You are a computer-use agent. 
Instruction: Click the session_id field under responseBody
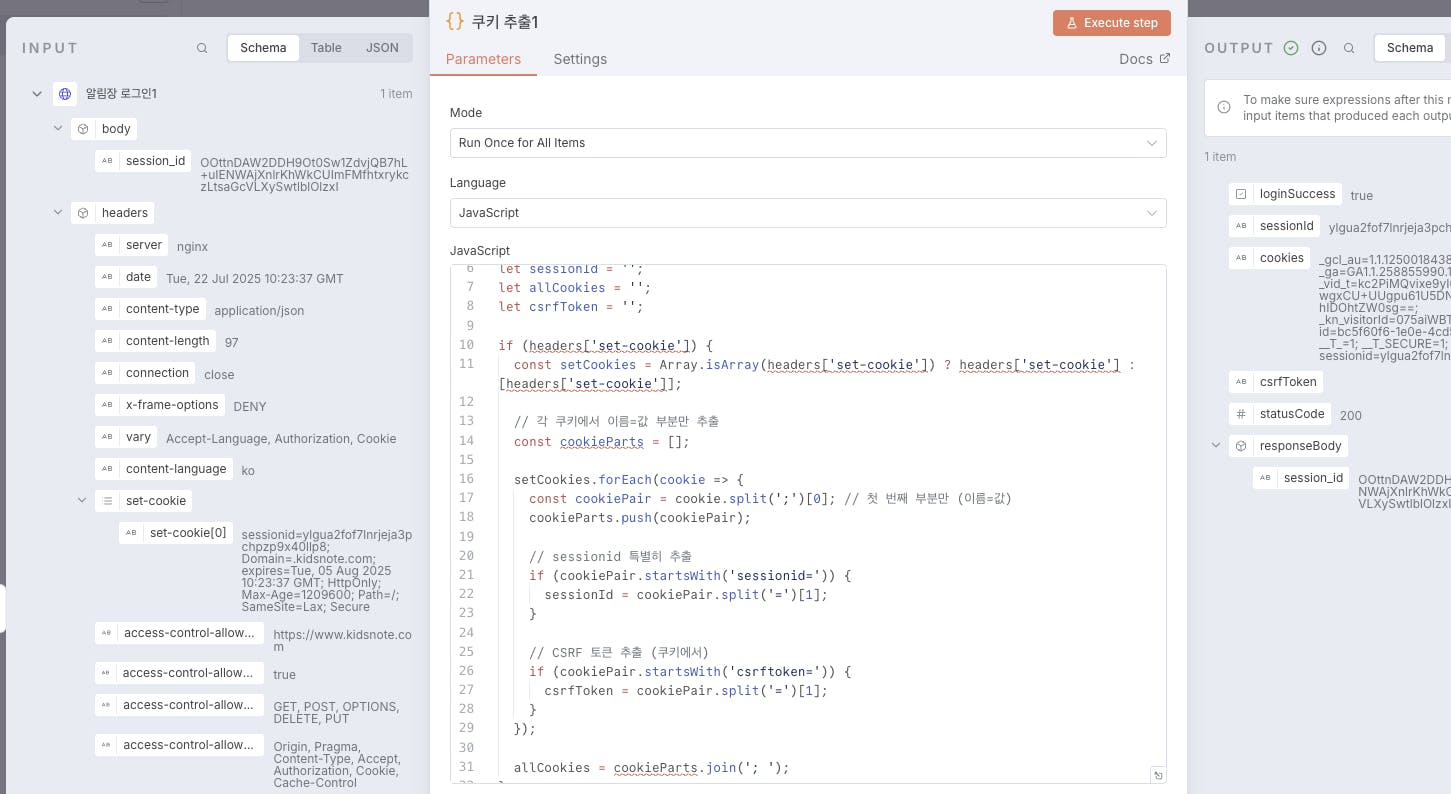pos(1301,478)
